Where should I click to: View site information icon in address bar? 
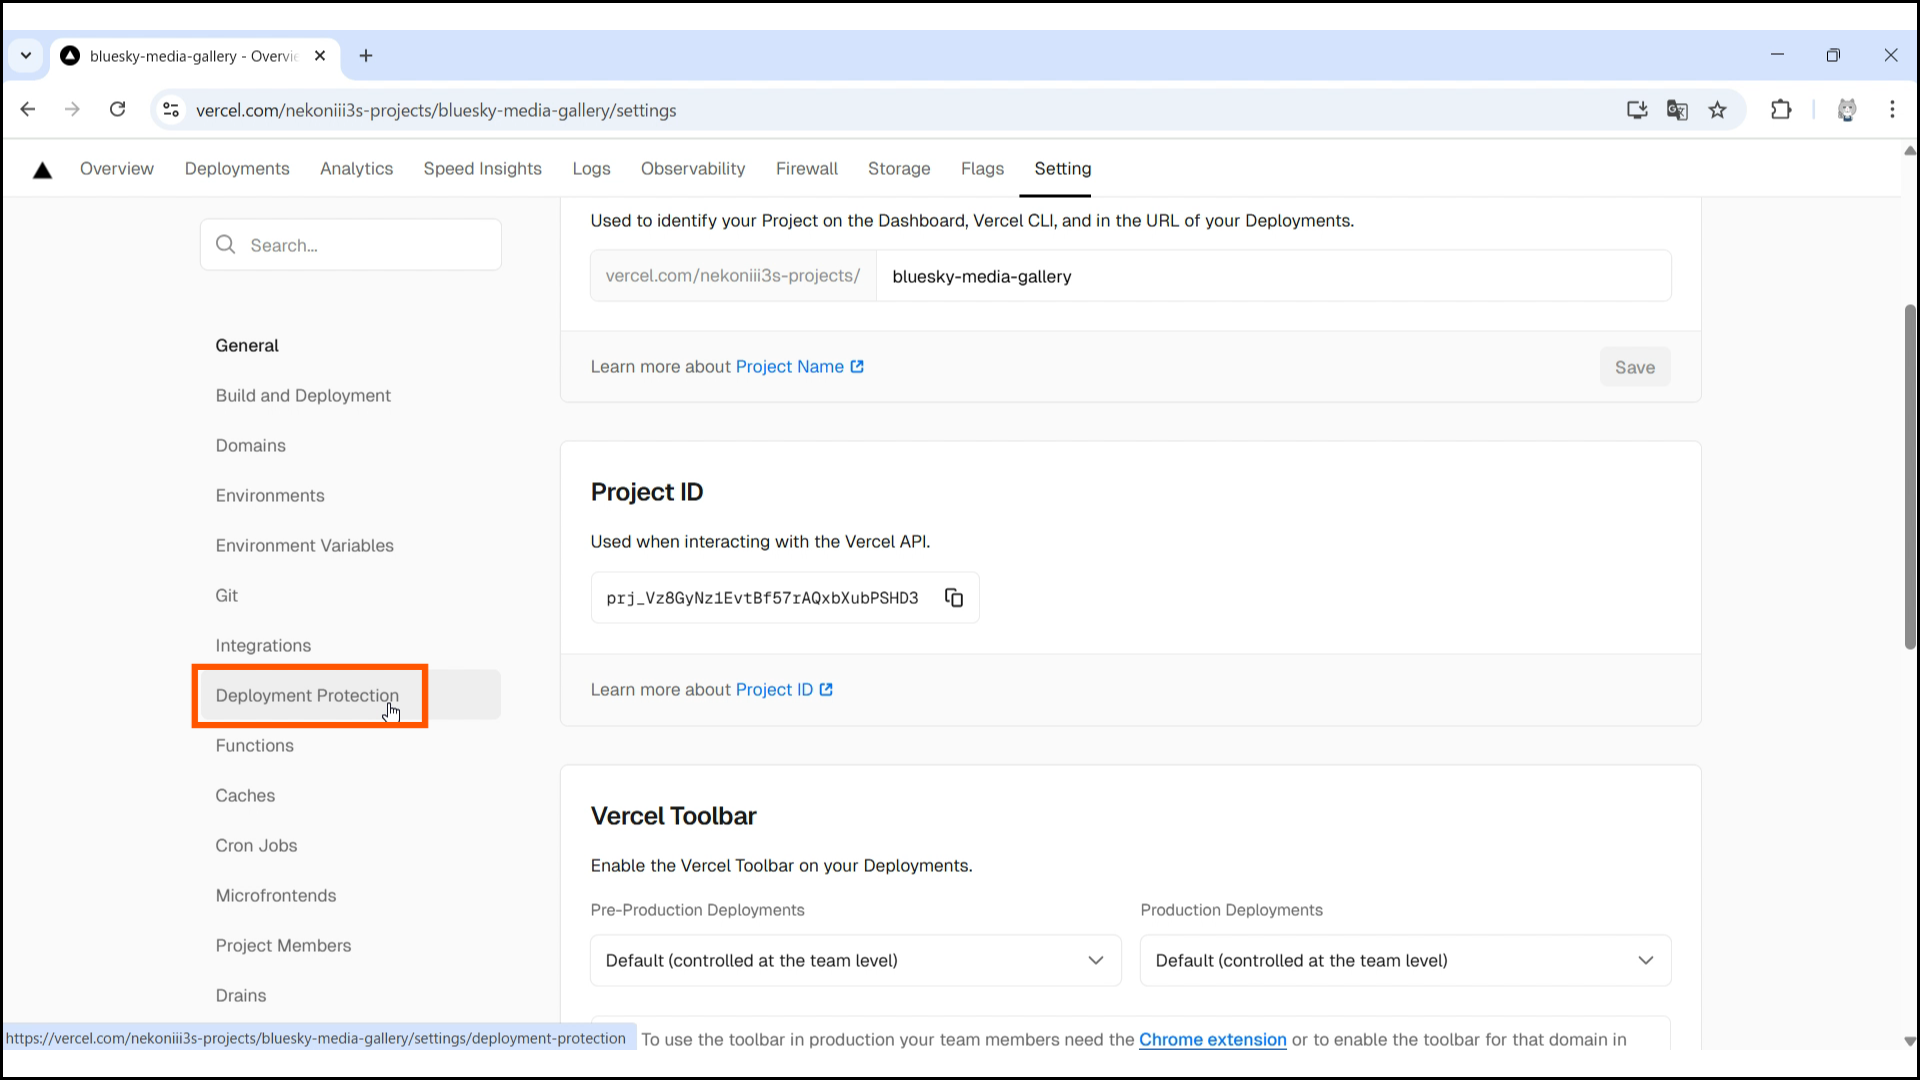(x=171, y=110)
